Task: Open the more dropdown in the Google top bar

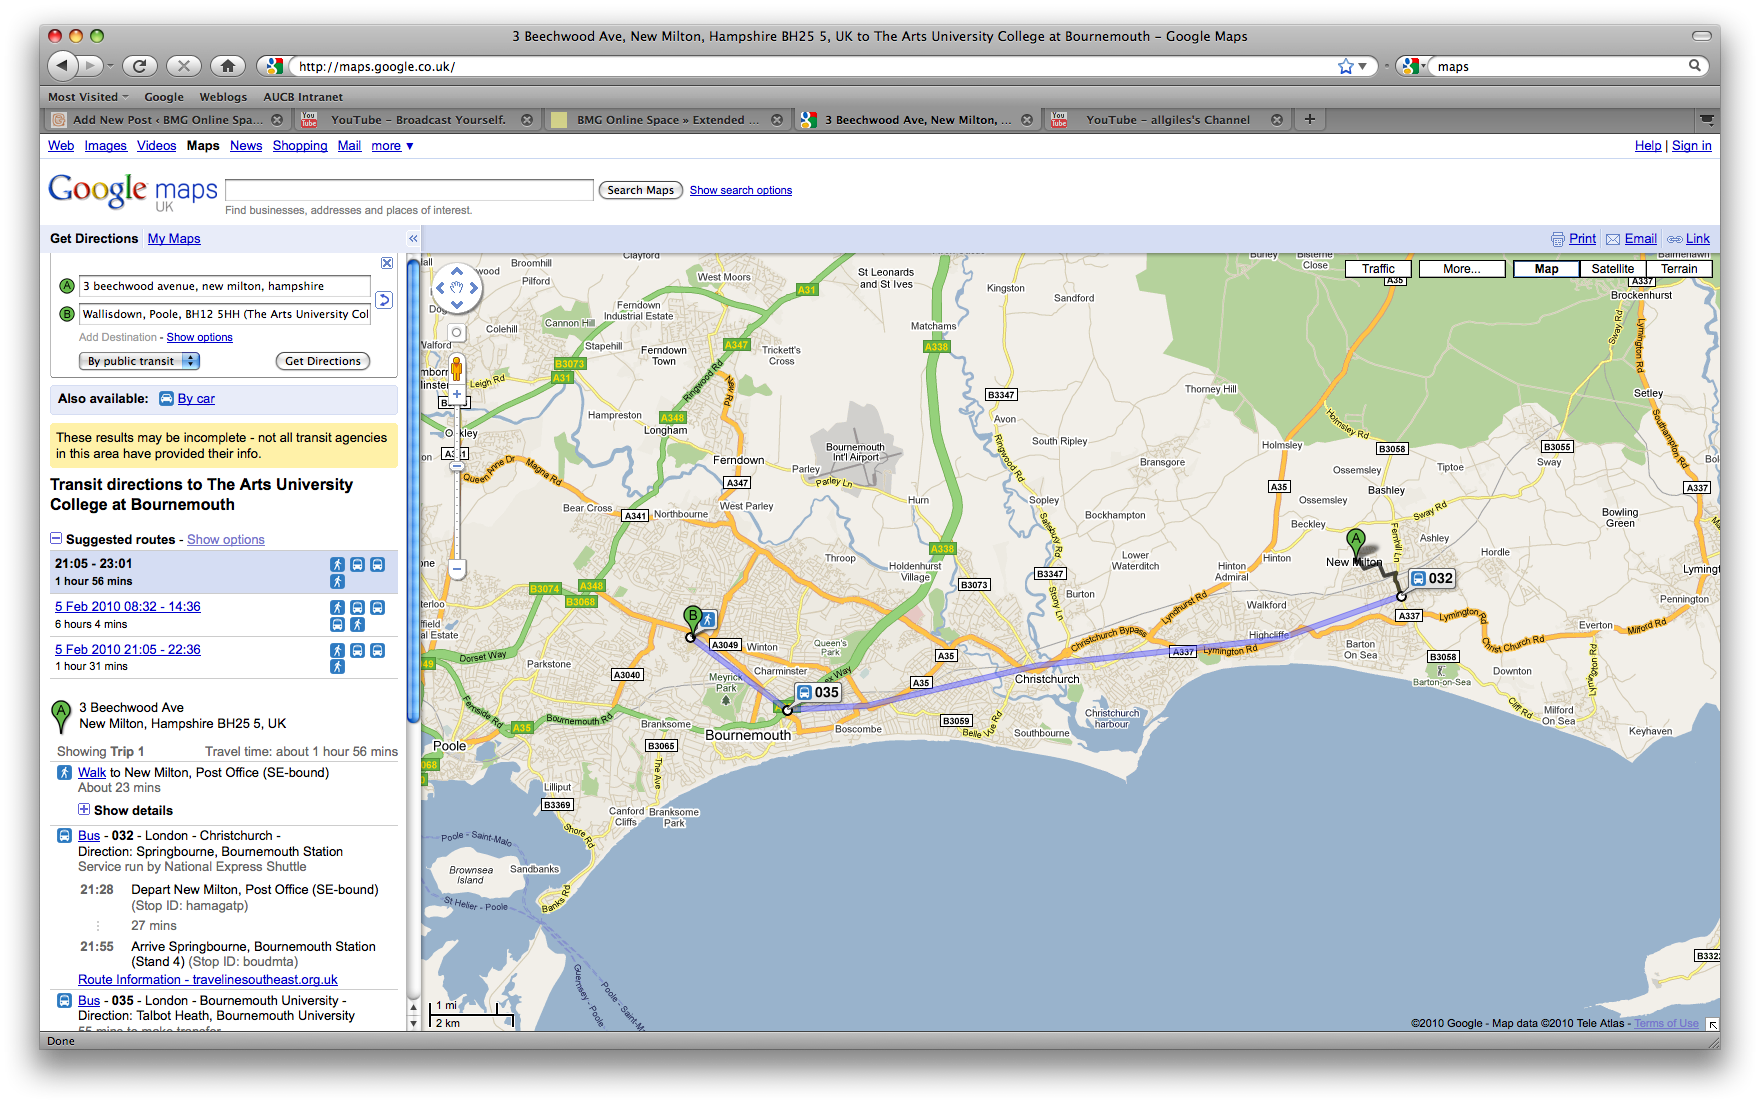Action: coord(392,146)
